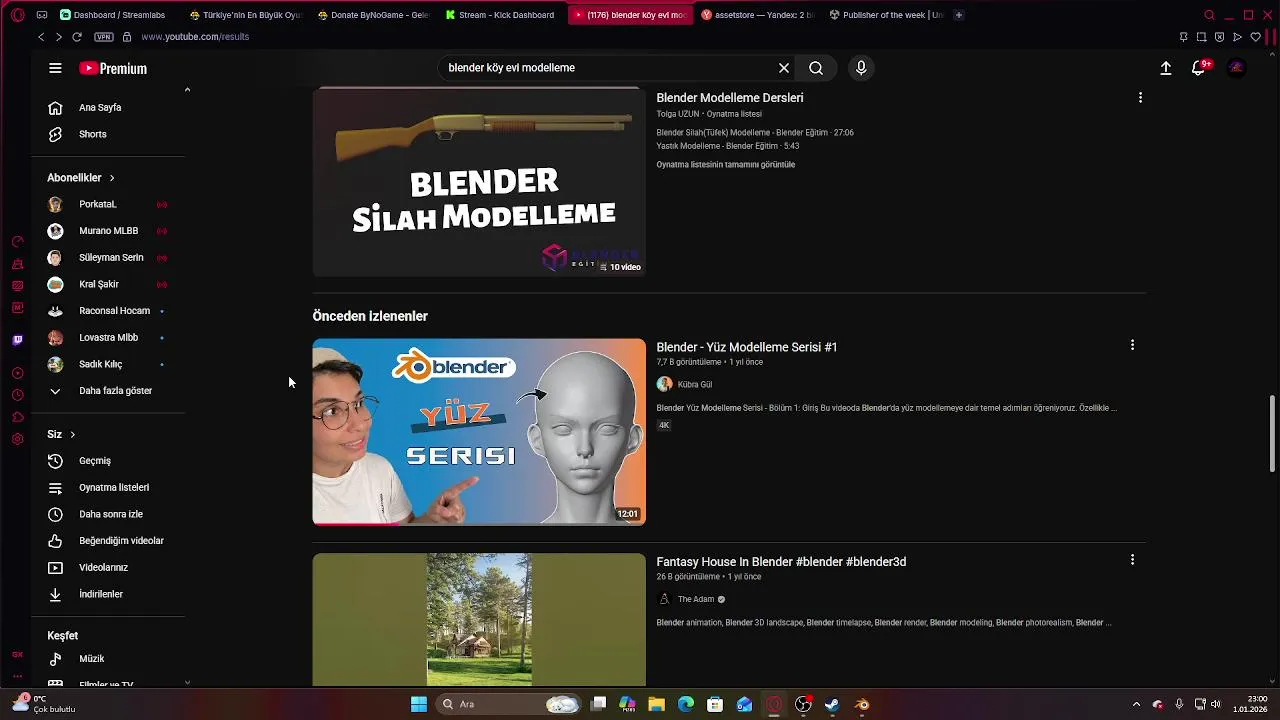Open Opera sidebar settings gear
The height and width of the screenshot is (720, 1280).
click(x=17, y=439)
